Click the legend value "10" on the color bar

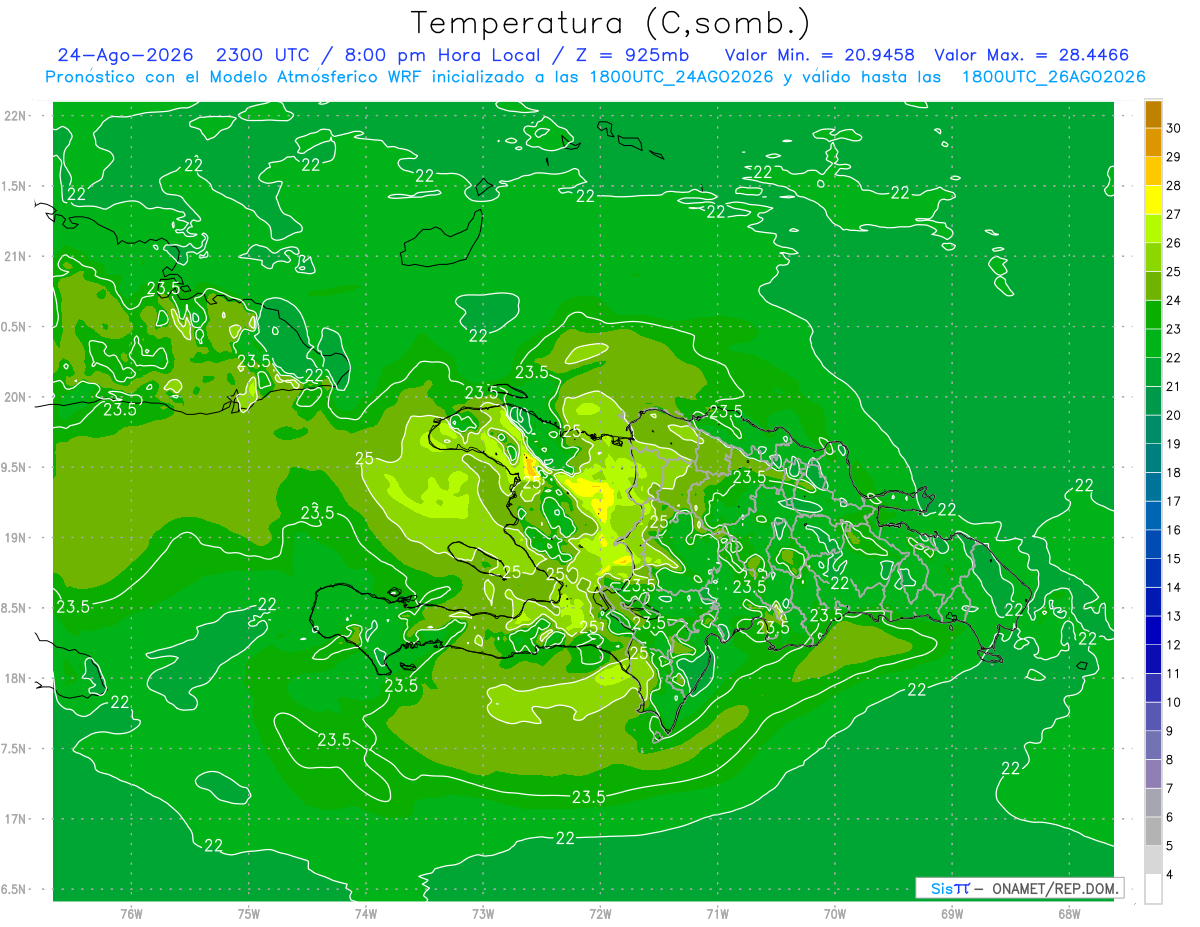pyautogui.click(x=1174, y=703)
